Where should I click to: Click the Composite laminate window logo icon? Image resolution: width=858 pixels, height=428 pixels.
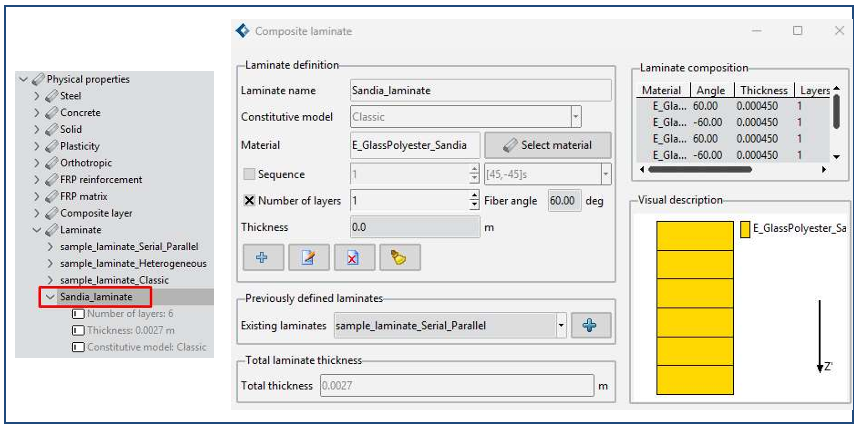[241, 31]
